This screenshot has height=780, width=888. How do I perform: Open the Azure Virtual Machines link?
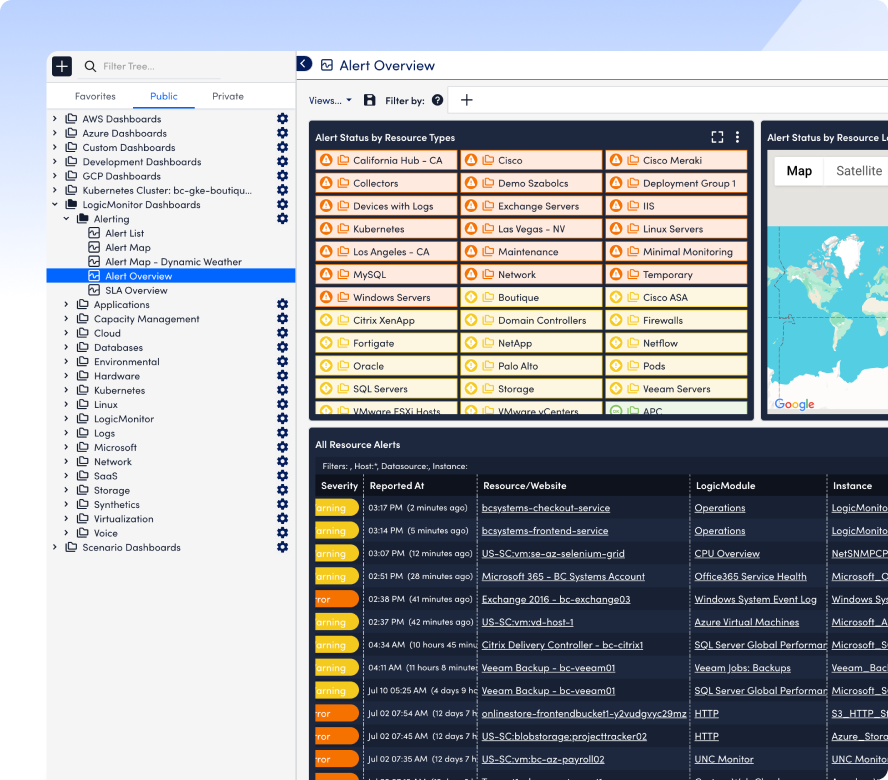point(746,622)
